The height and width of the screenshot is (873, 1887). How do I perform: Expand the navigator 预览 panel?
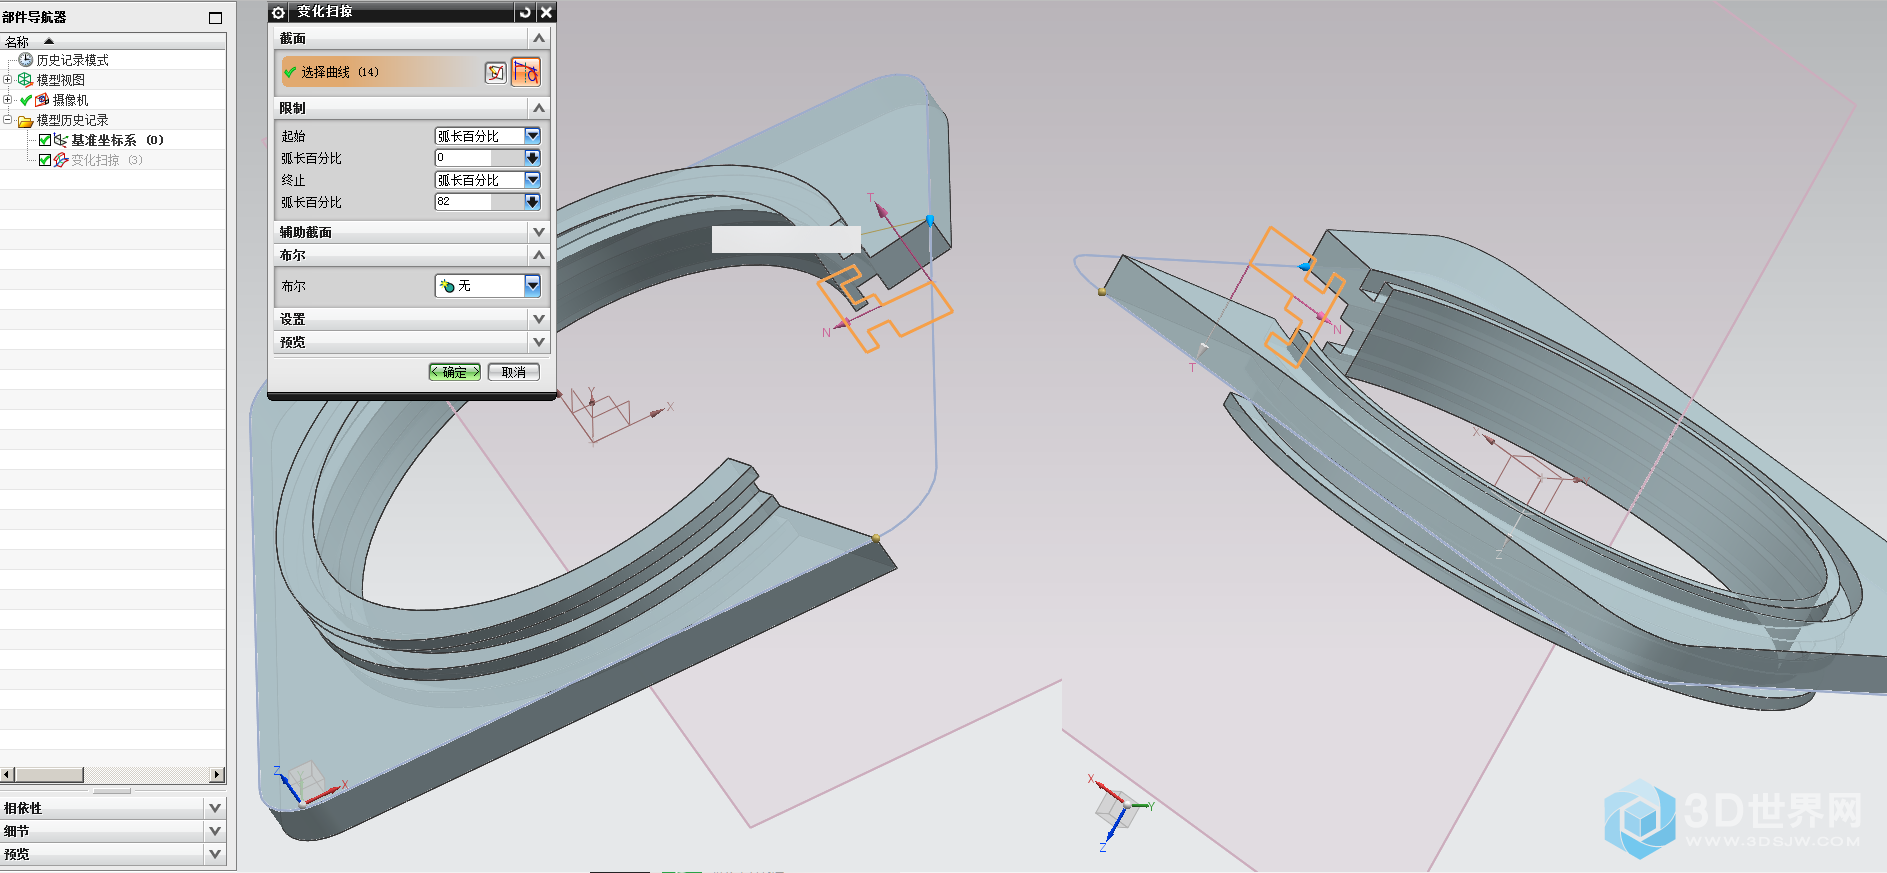215,854
